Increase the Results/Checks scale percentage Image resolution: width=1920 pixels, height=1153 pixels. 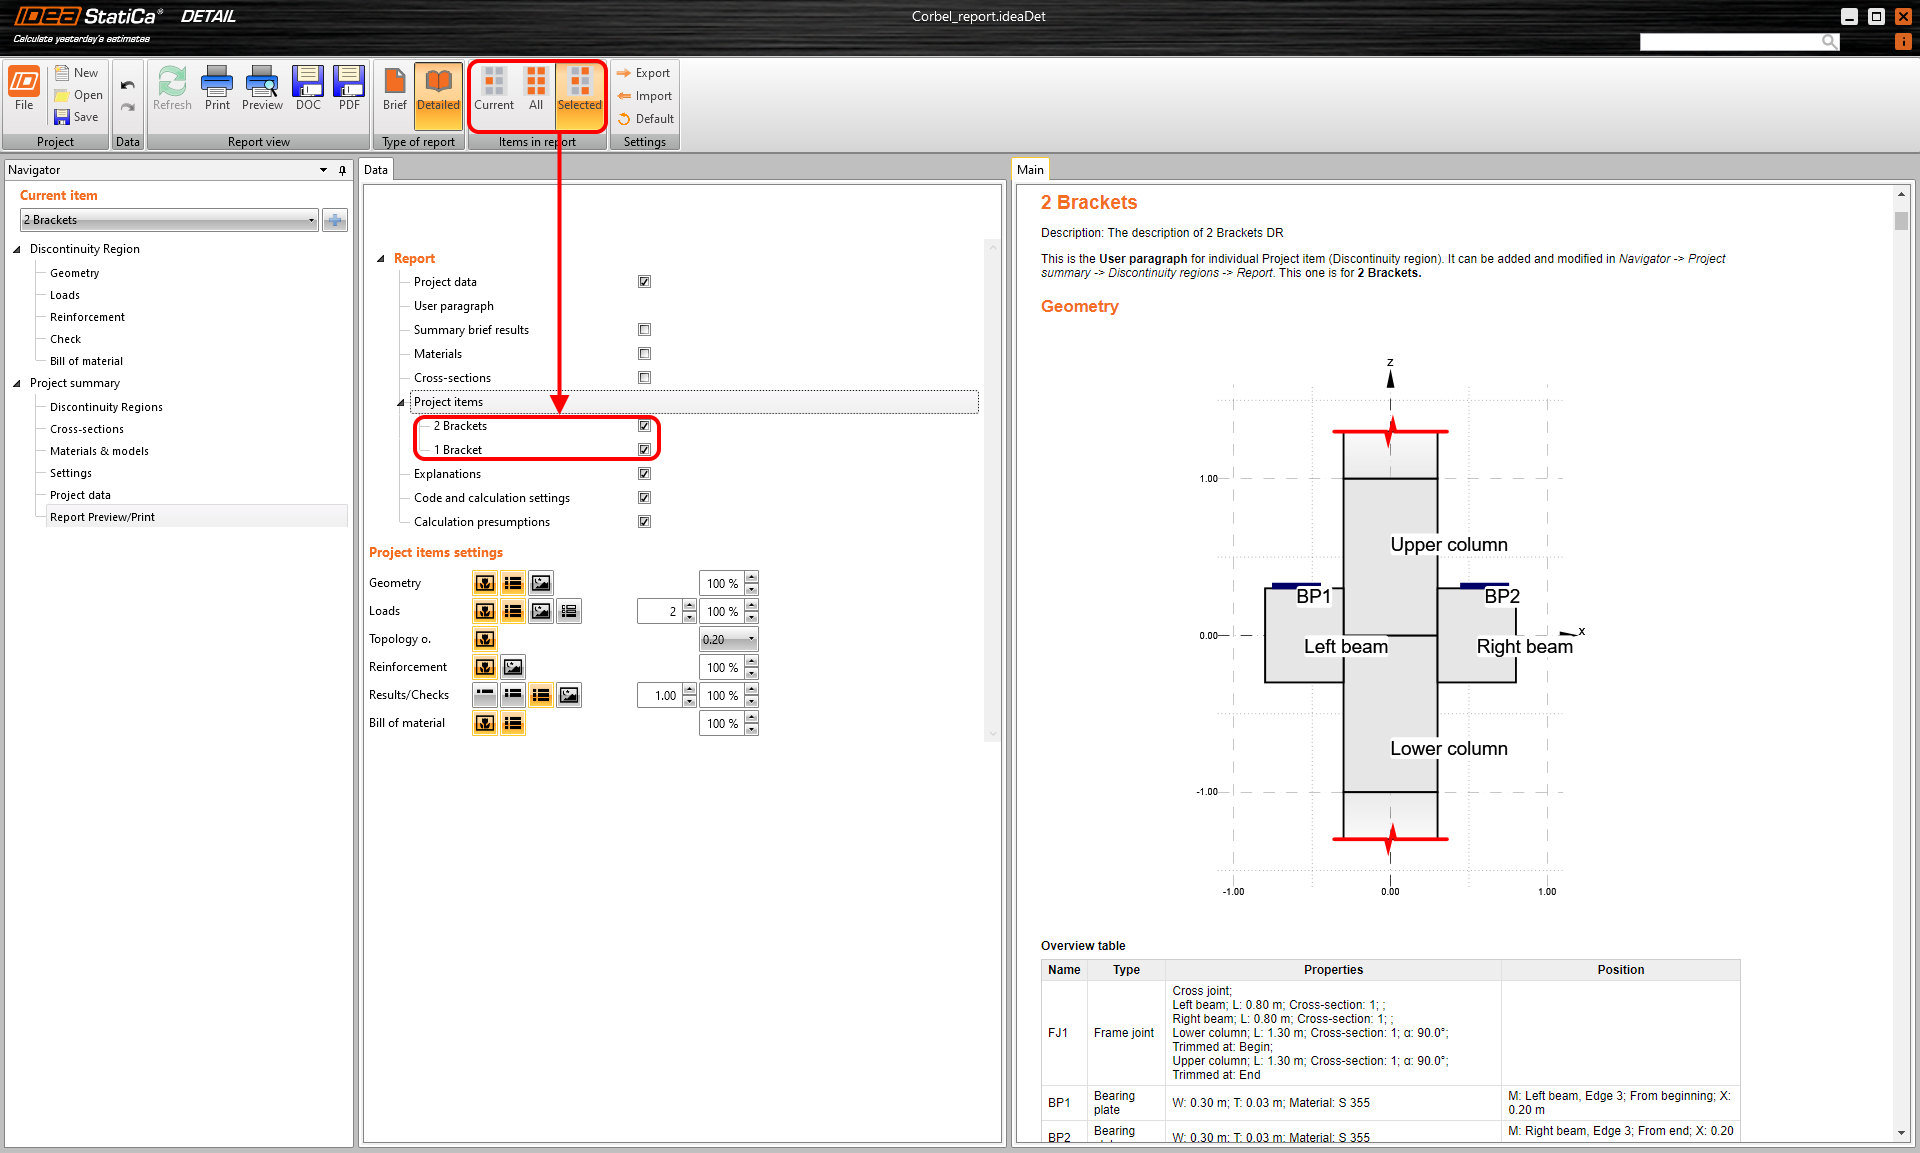tap(751, 690)
